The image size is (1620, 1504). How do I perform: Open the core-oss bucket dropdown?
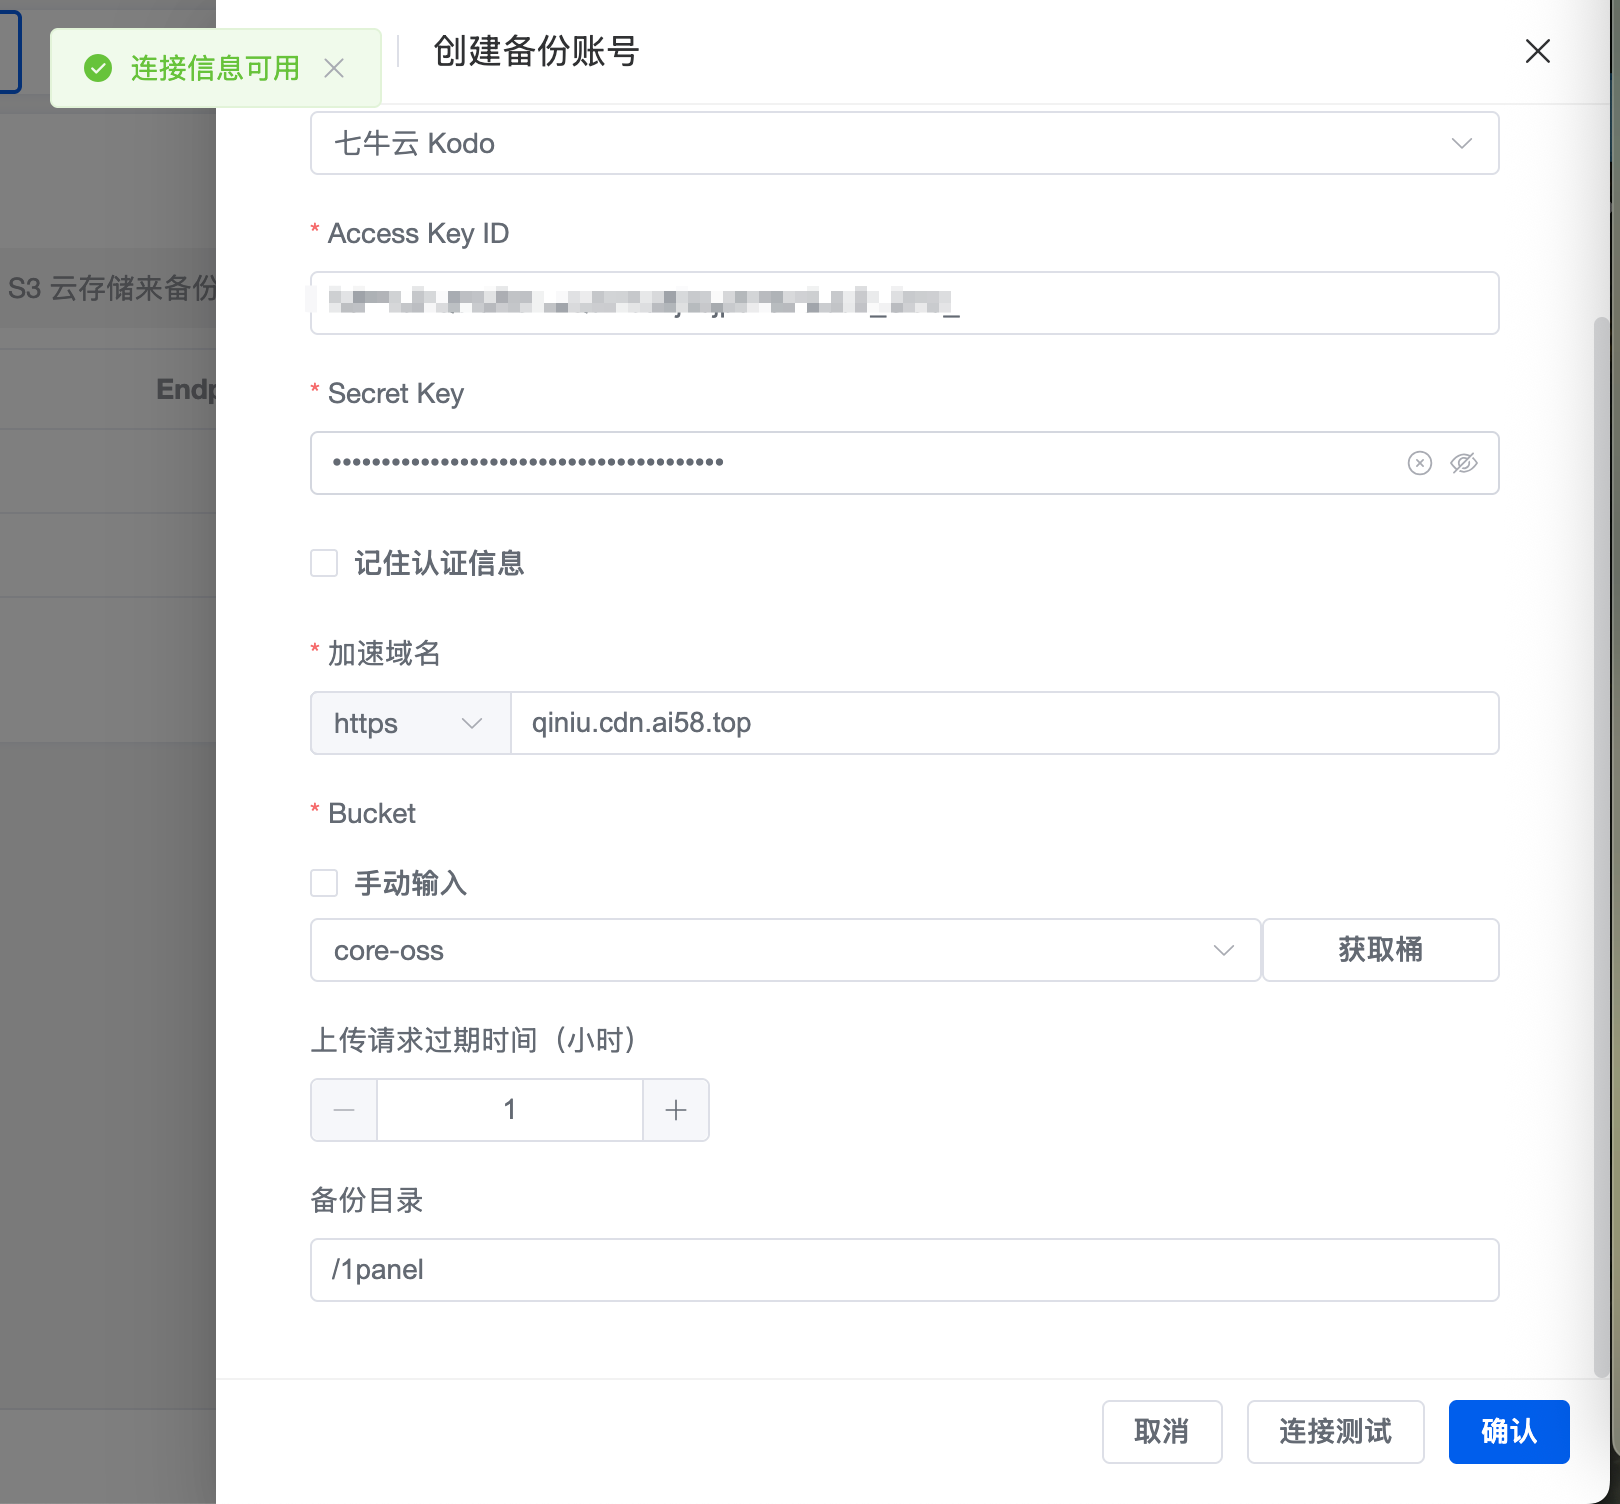(x=784, y=950)
